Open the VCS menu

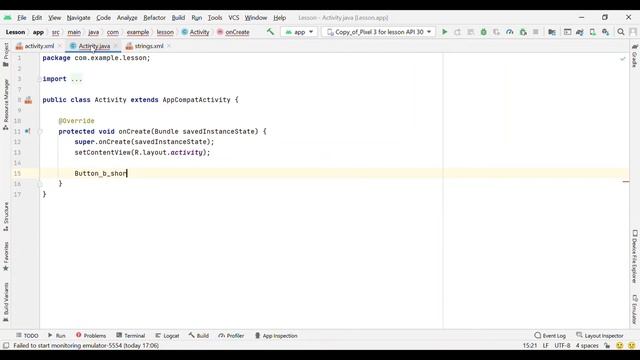pos(233,18)
